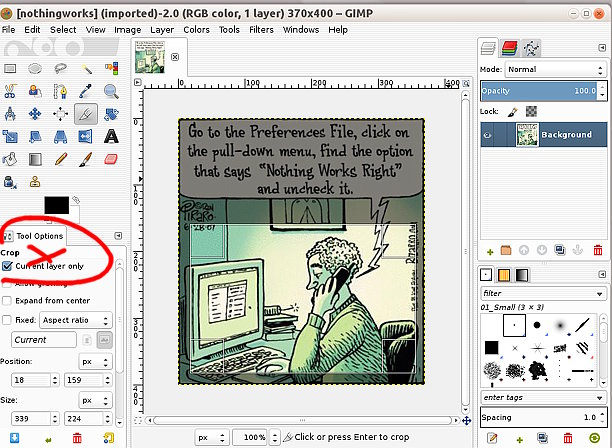Tick the Fixed checkbox
The width and height of the screenshot is (612, 448).
(x=7, y=320)
